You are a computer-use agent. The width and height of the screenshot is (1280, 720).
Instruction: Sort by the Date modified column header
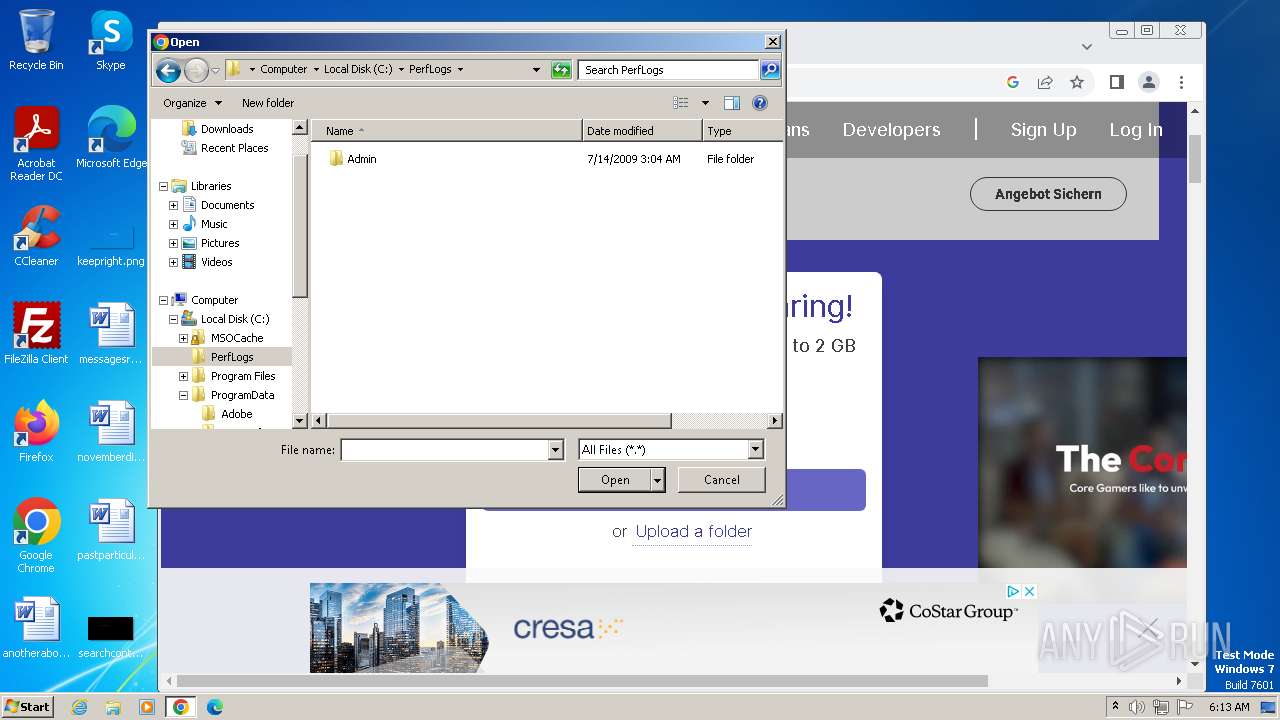(642, 131)
